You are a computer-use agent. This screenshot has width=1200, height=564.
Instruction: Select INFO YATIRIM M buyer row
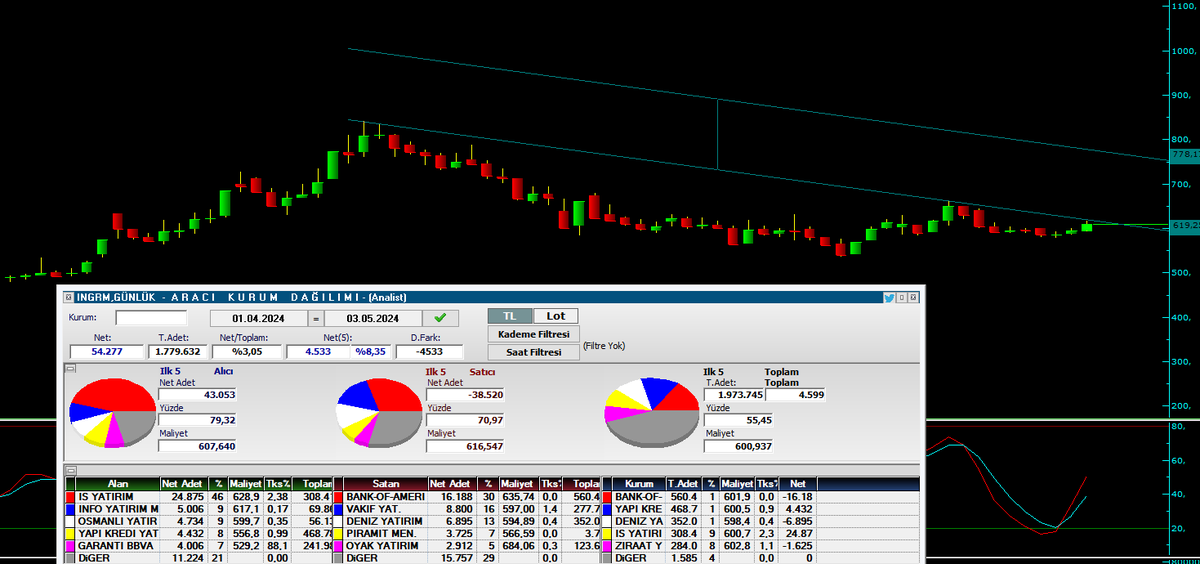click(x=118, y=509)
